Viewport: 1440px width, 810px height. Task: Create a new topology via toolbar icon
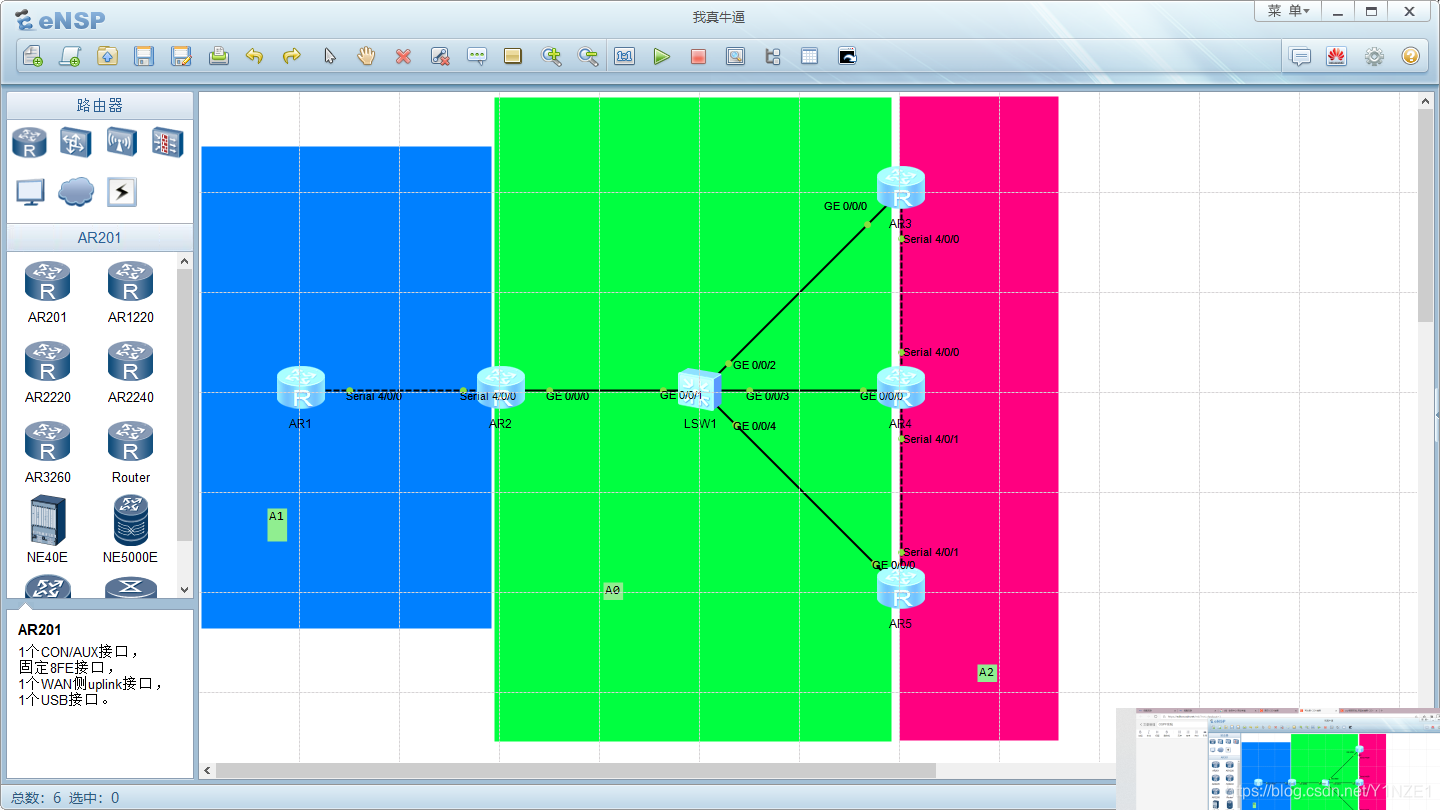click(33, 56)
